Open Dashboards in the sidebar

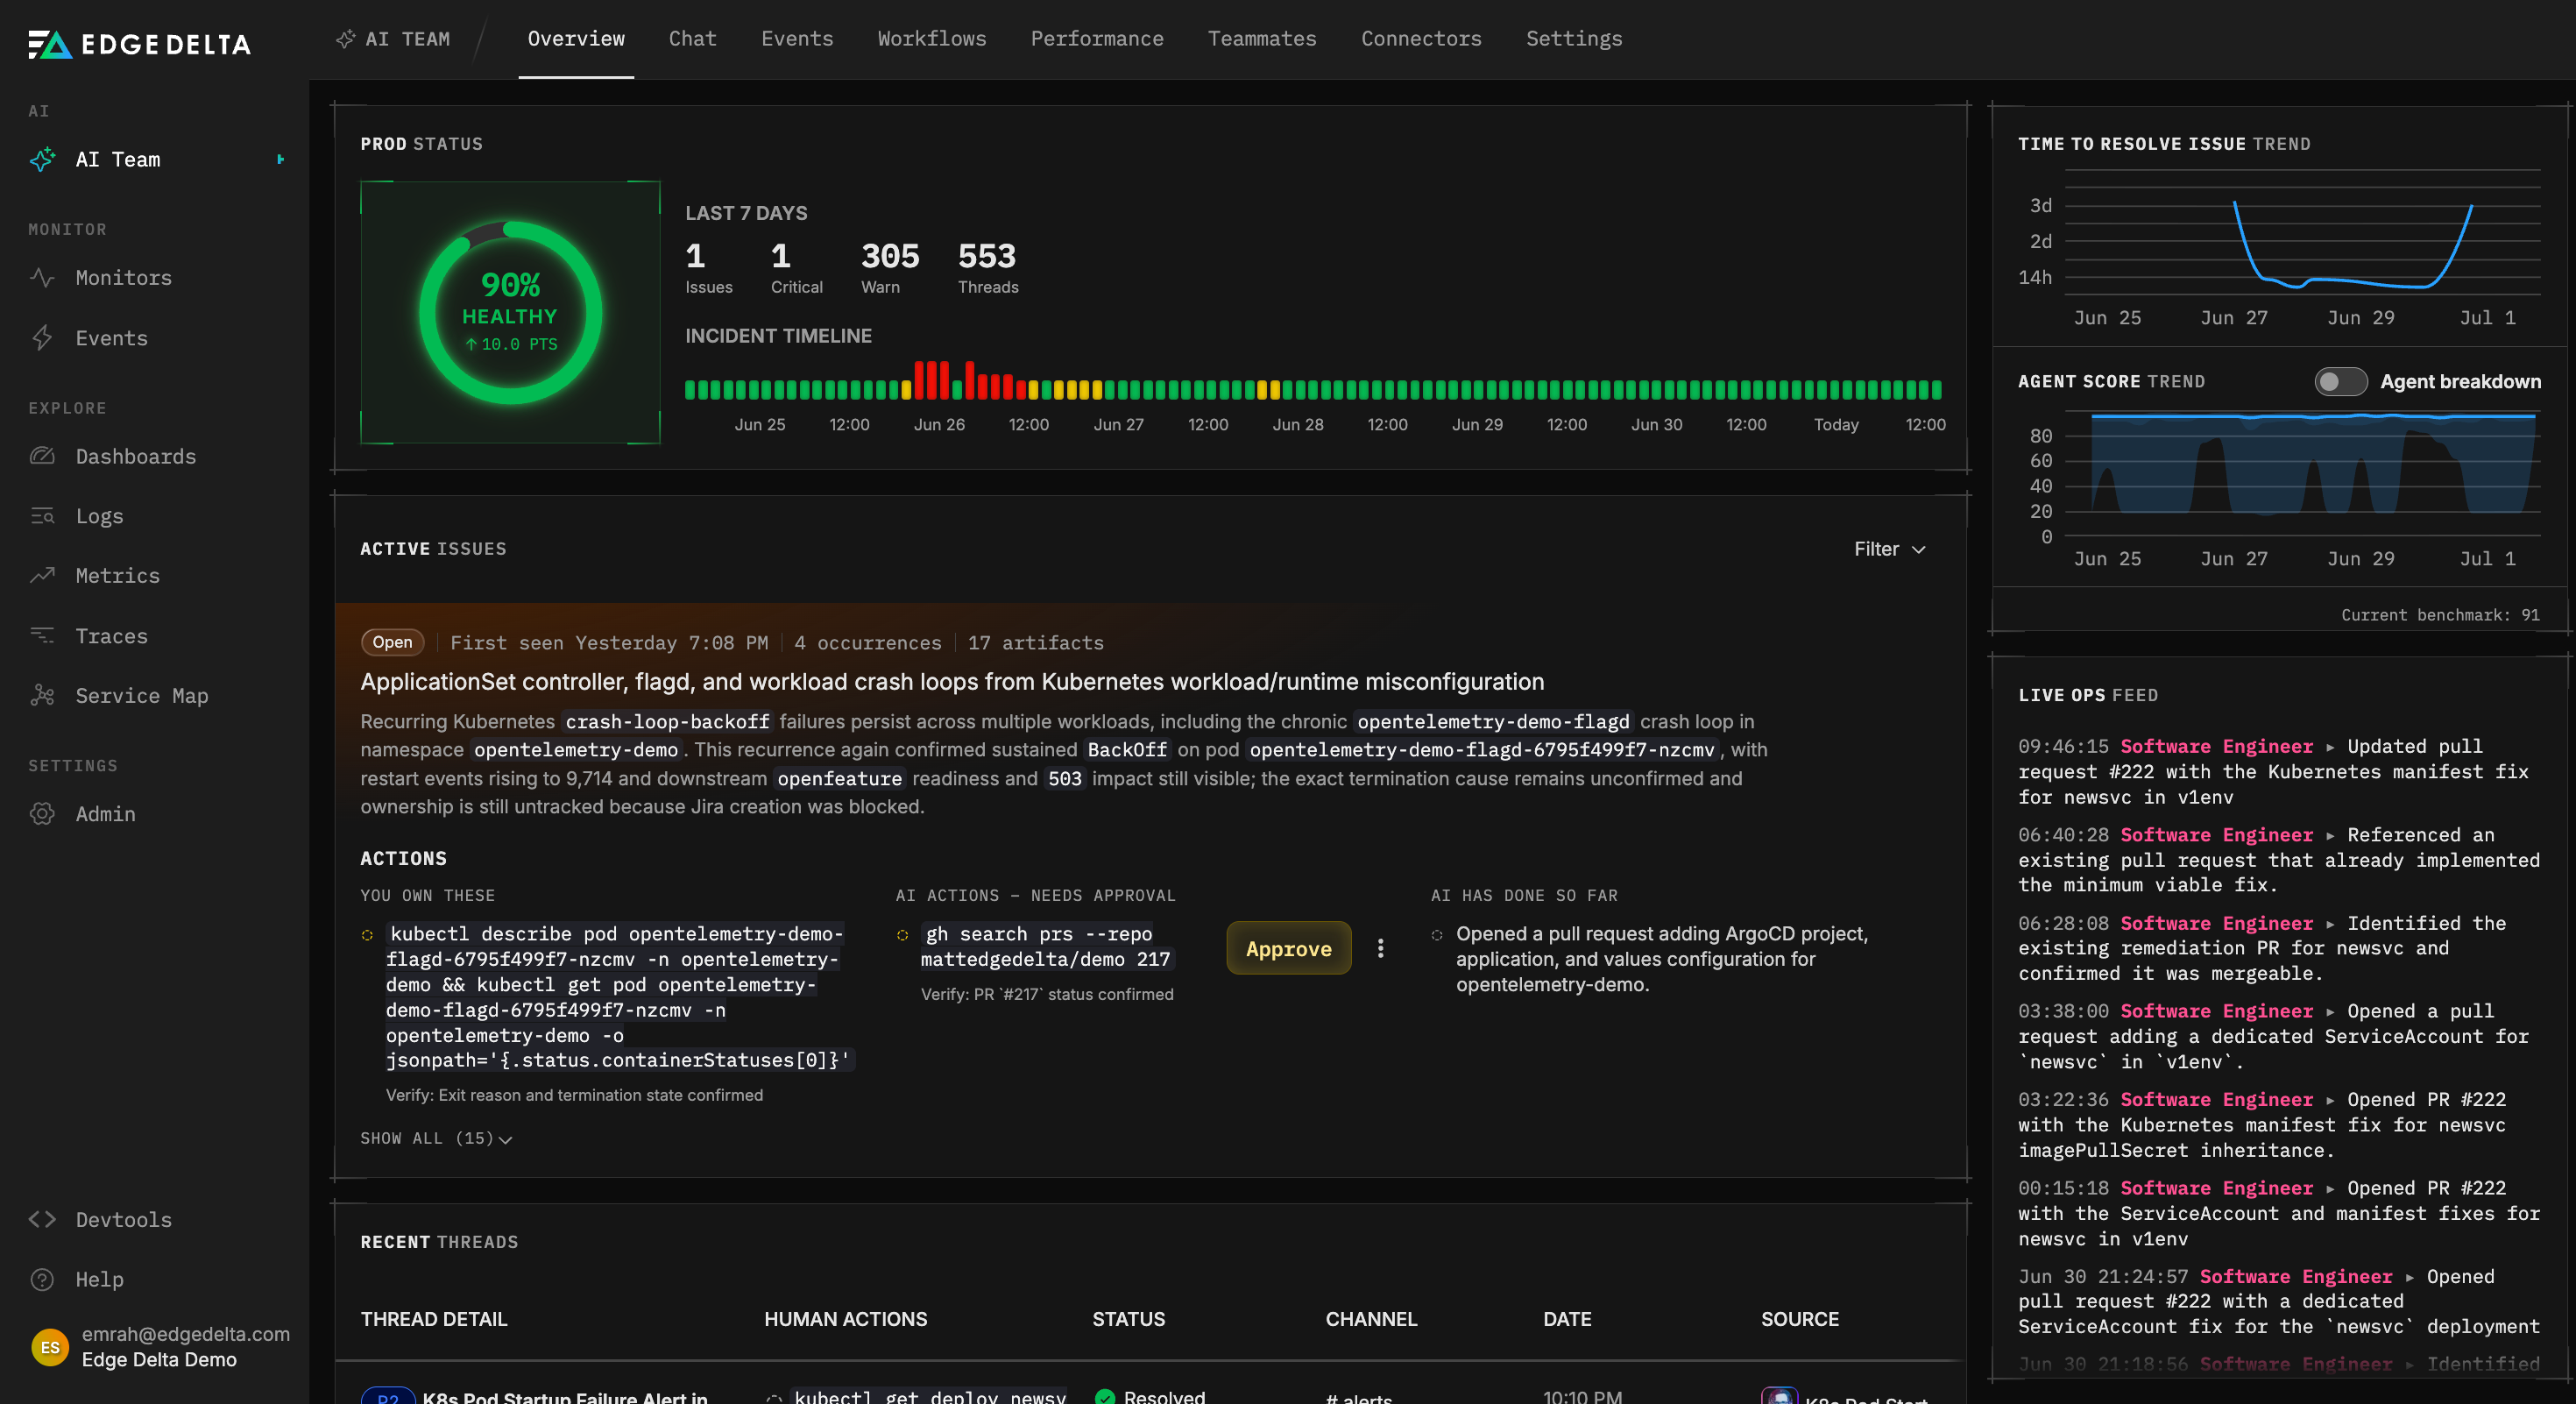tap(136, 456)
